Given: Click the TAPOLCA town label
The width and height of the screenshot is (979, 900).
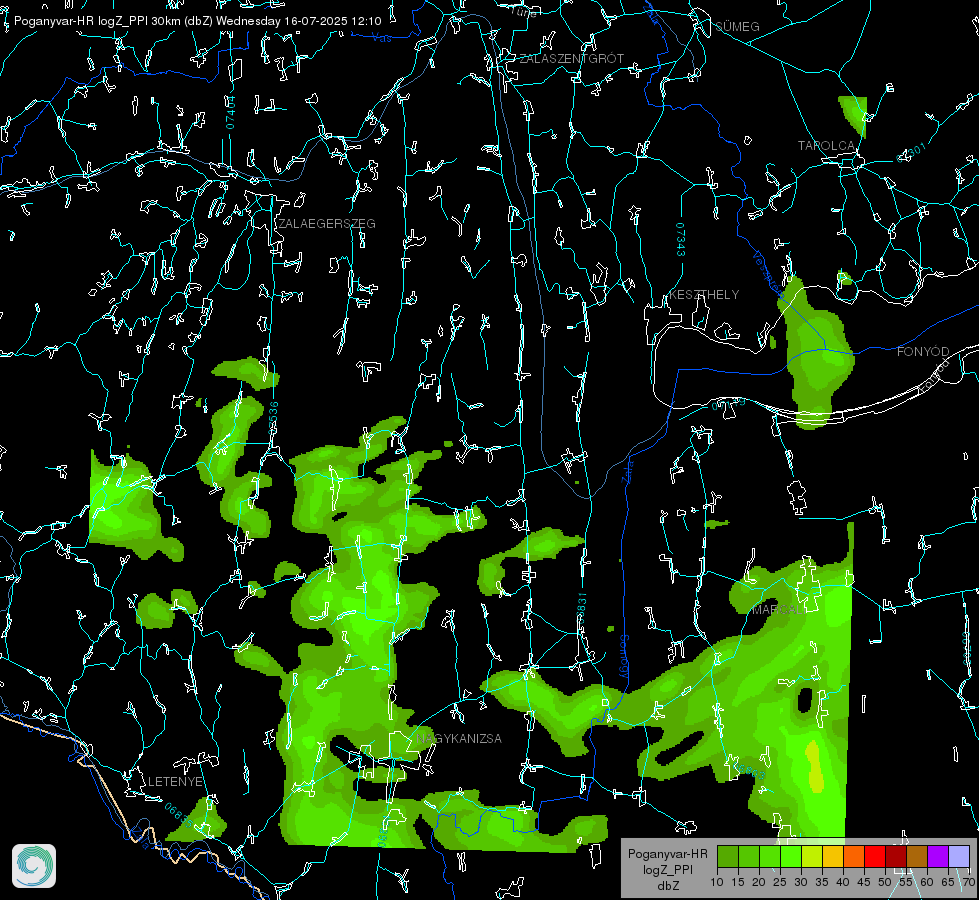Looking at the screenshot, I should click(826, 146).
